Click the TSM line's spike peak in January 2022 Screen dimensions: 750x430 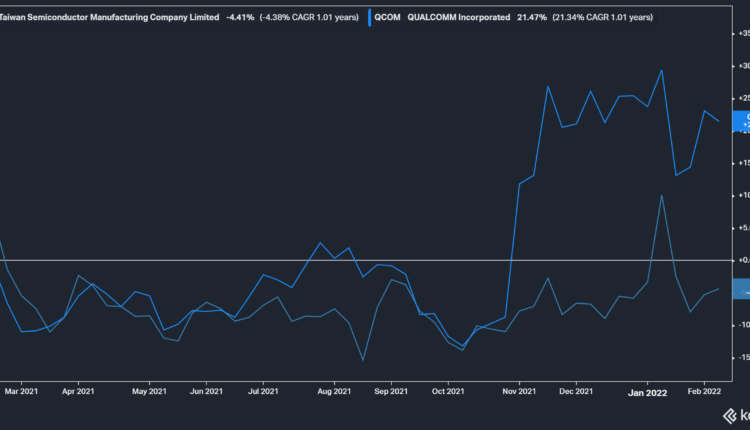[662, 195]
